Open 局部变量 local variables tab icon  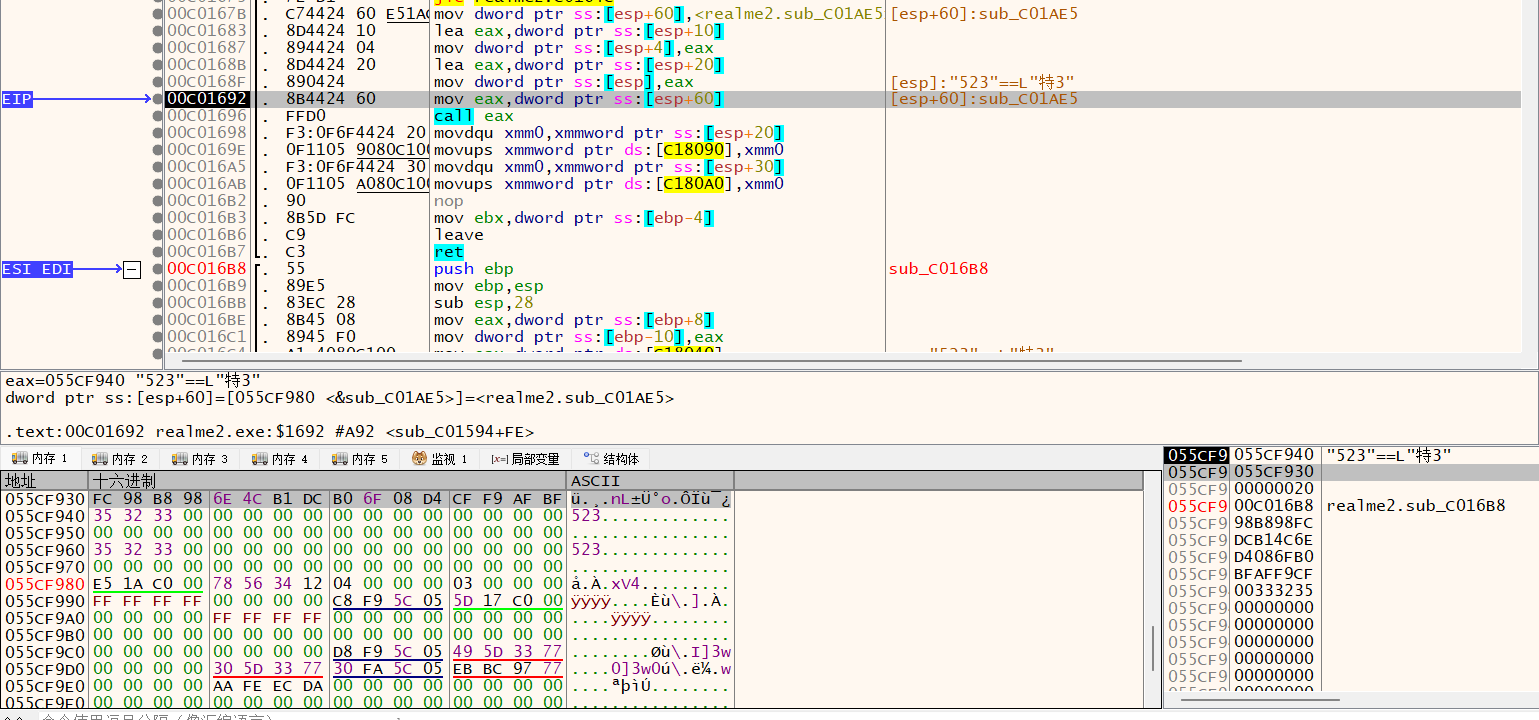tap(499, 459)
